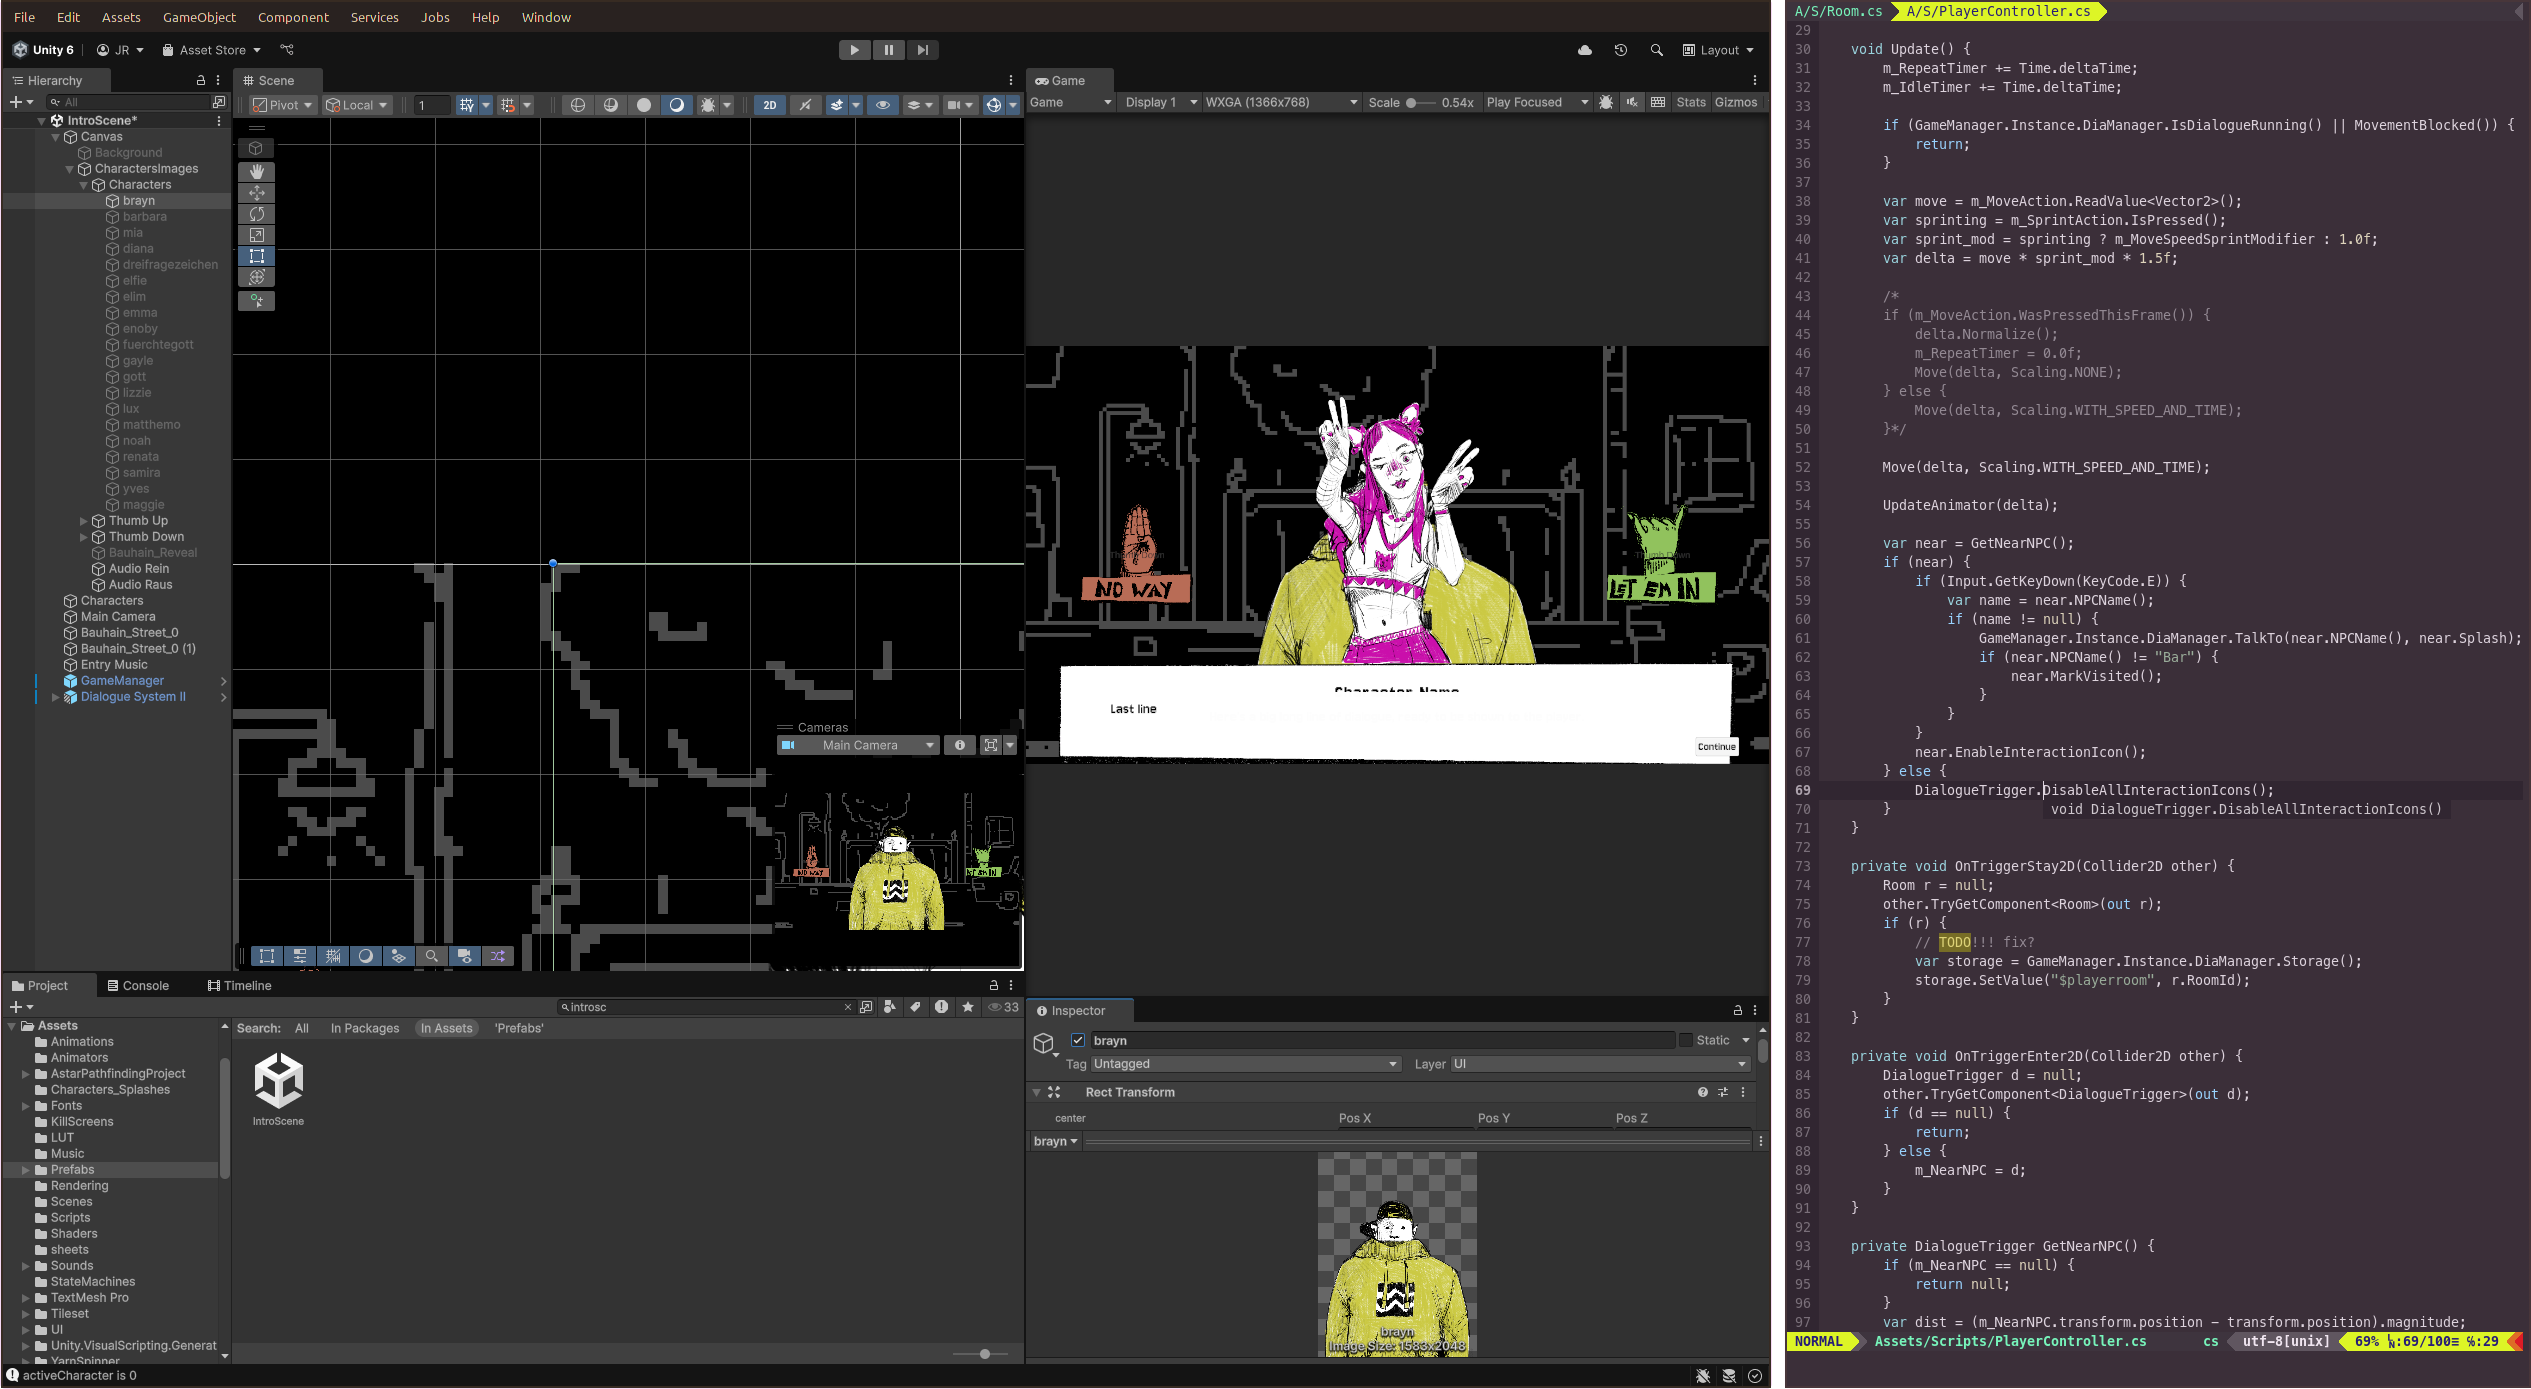Lock the Hierarchy panel
This screenshot has height=1389, width=2531.
tap(200, 80)
